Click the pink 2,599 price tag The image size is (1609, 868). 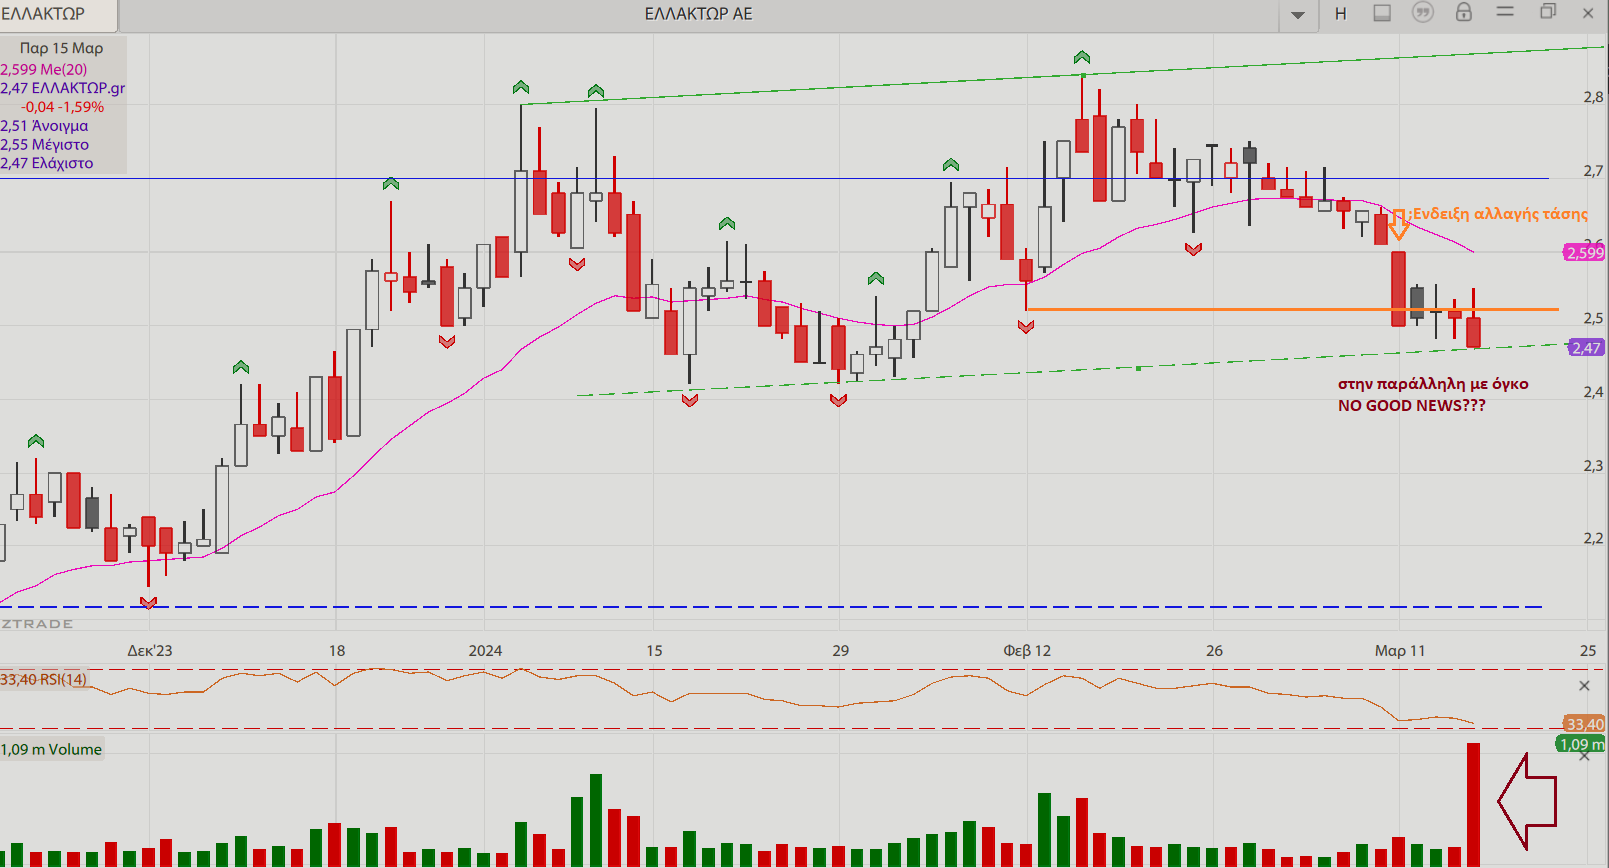coord(1584,253)
